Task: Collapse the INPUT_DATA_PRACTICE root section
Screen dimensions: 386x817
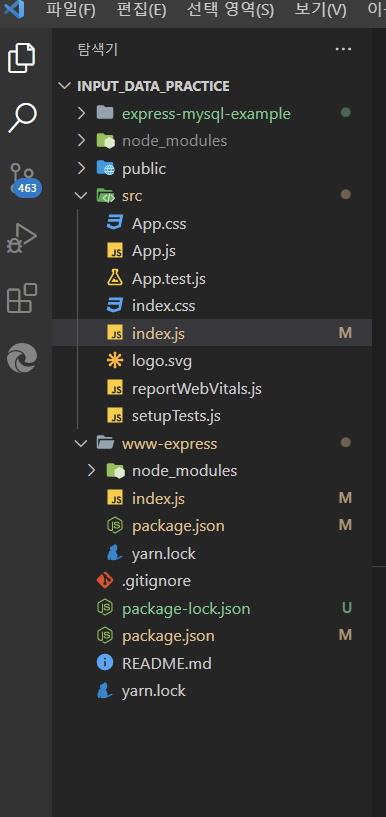Action: 65,86
